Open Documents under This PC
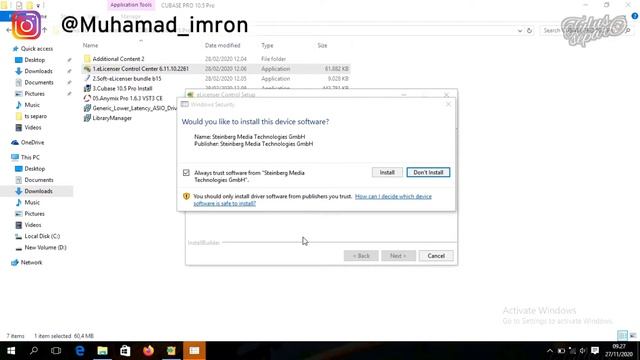The height and width of the screenshot is (360, 640). (39, 180)
